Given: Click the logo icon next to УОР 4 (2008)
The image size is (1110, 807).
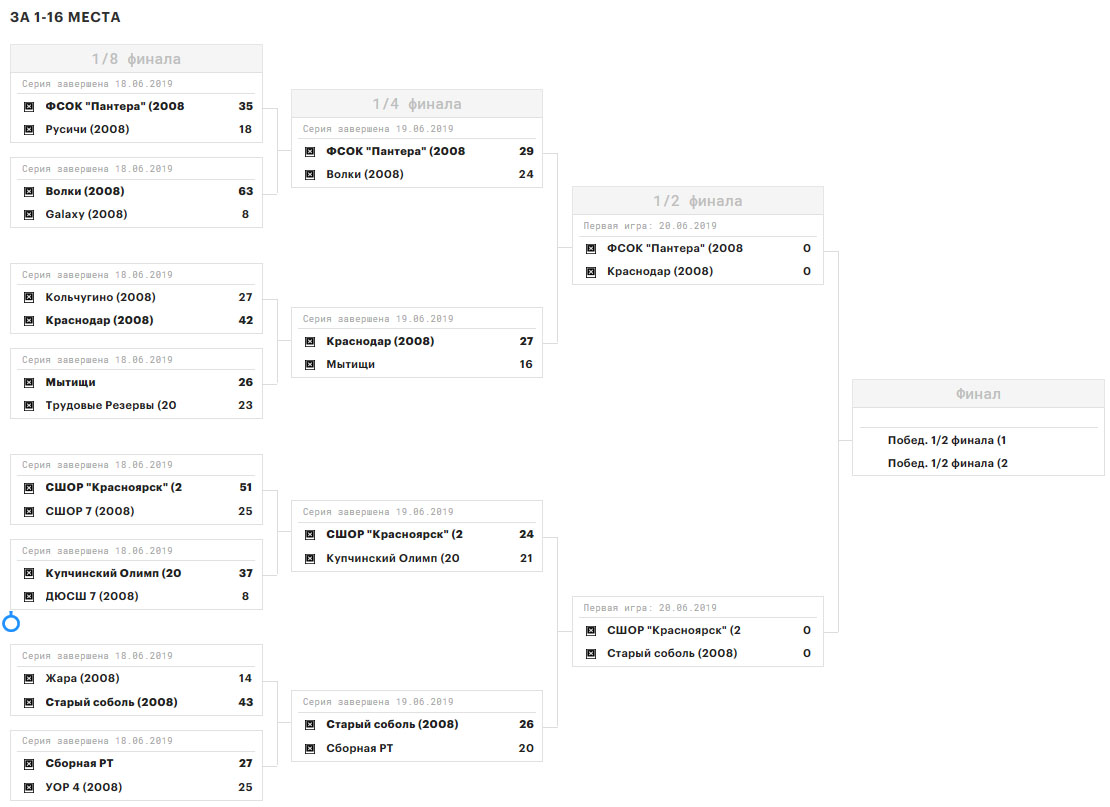Looking at the screenshot, I should click(29, 787).
